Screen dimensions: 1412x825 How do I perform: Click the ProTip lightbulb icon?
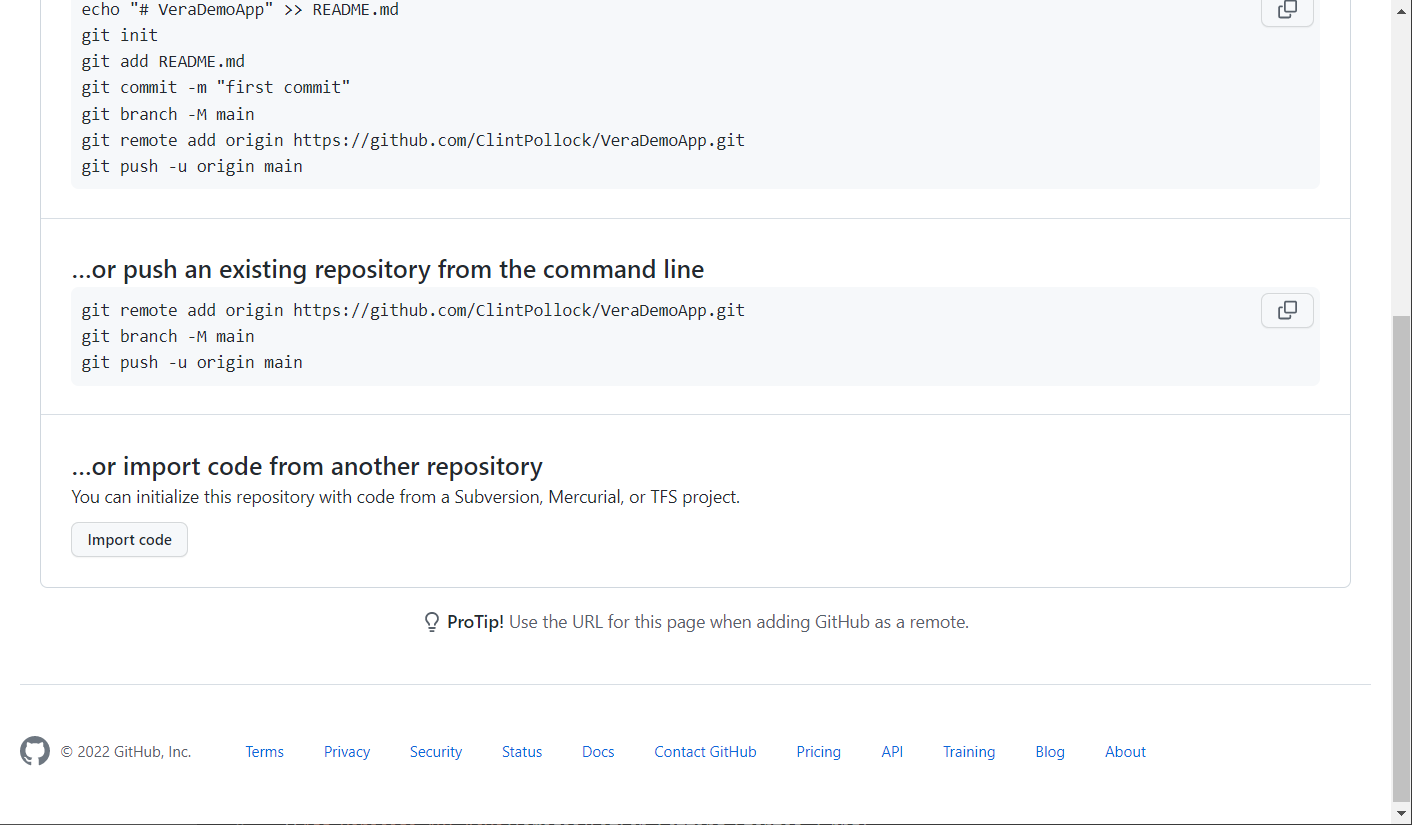[432, 622]
